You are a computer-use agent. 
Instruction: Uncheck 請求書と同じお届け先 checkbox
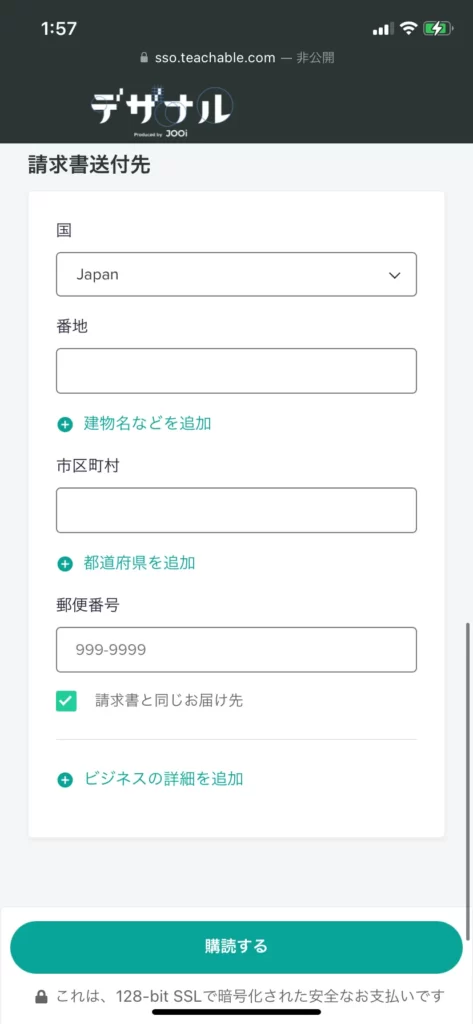point(66,701)
